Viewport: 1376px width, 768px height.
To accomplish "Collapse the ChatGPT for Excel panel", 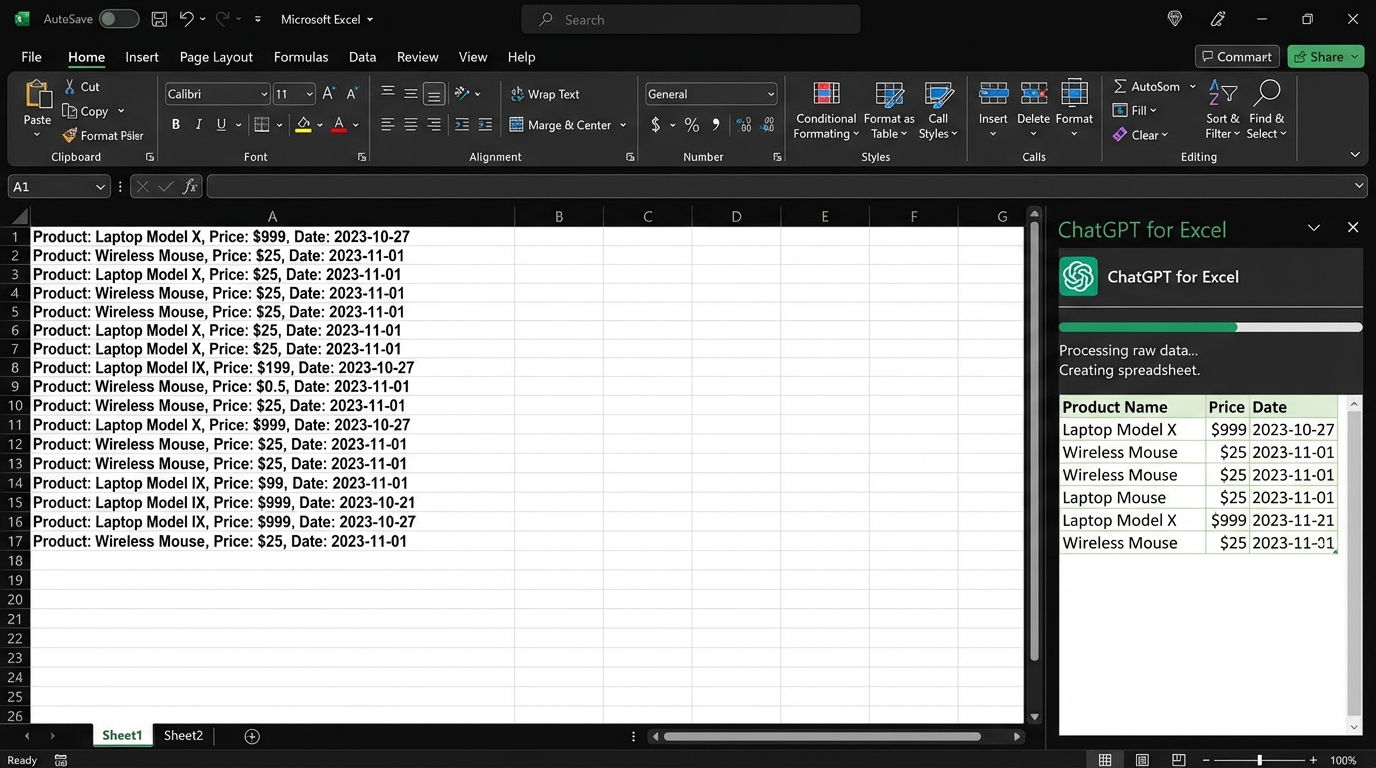I will click(1313, 228).
